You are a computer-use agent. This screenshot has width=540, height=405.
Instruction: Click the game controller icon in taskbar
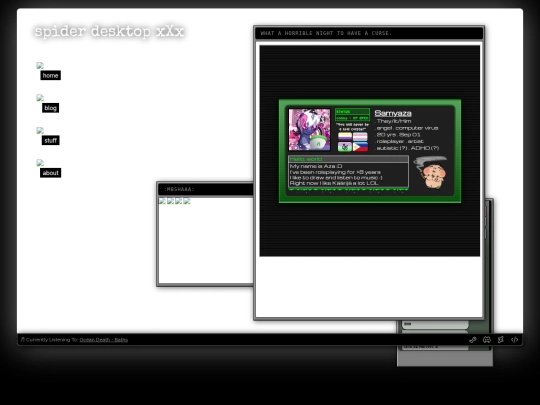point(487,340)
